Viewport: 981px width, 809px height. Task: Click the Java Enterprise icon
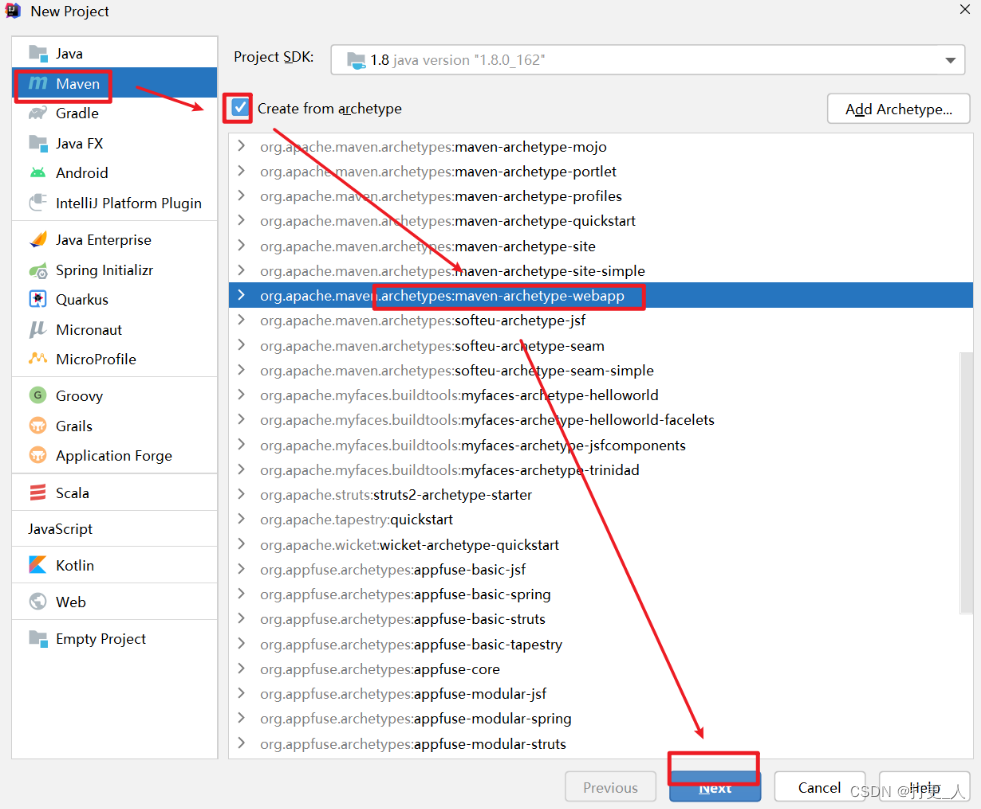coord(38,240)
